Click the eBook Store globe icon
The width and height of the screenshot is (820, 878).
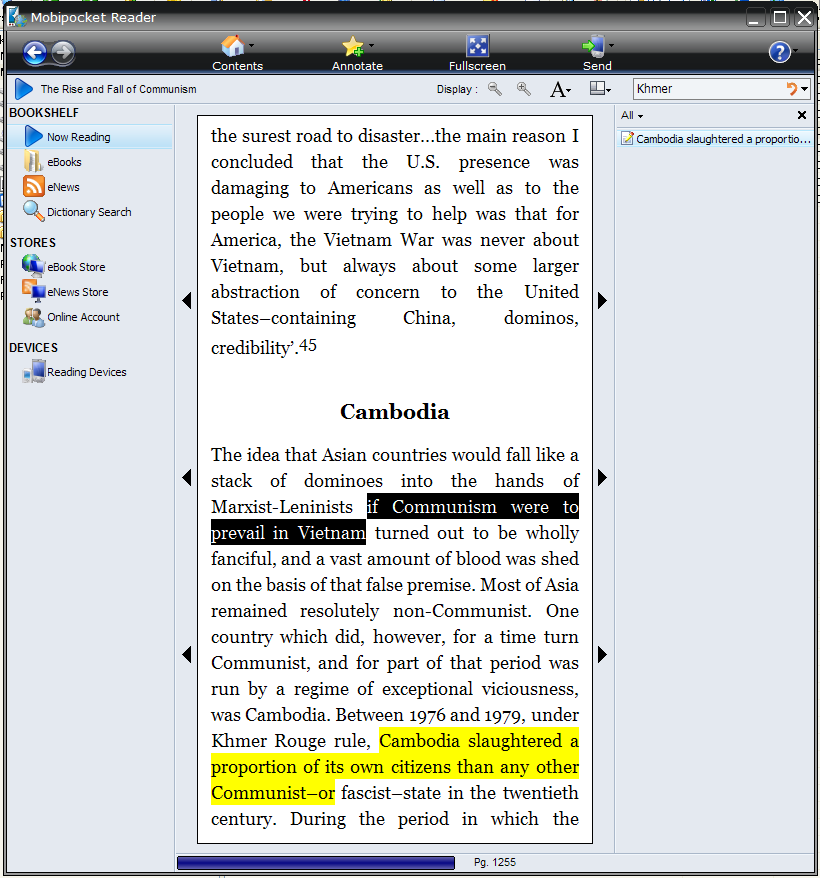[x=34, y=266]
